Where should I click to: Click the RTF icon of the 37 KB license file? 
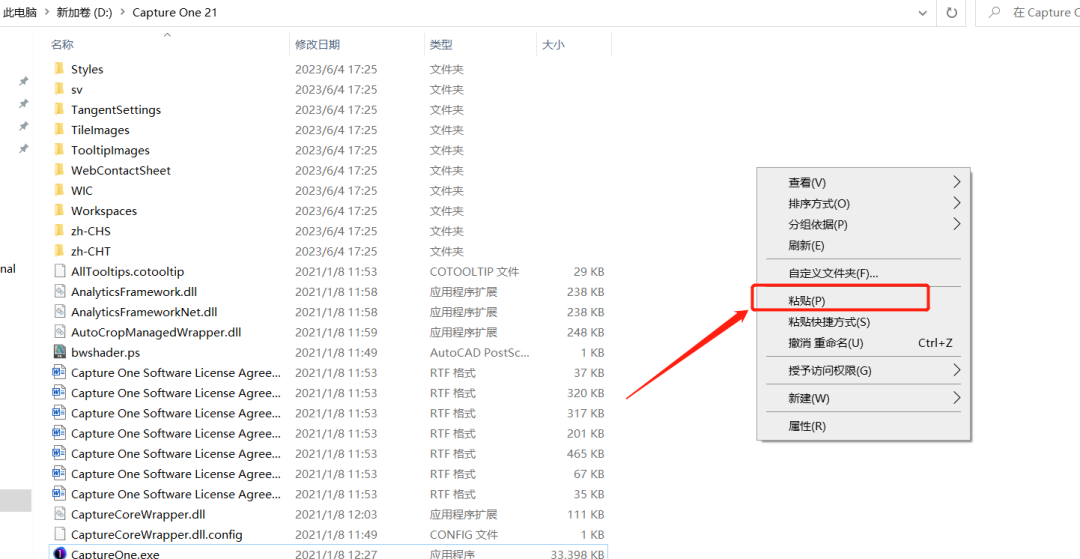point(59,372)
